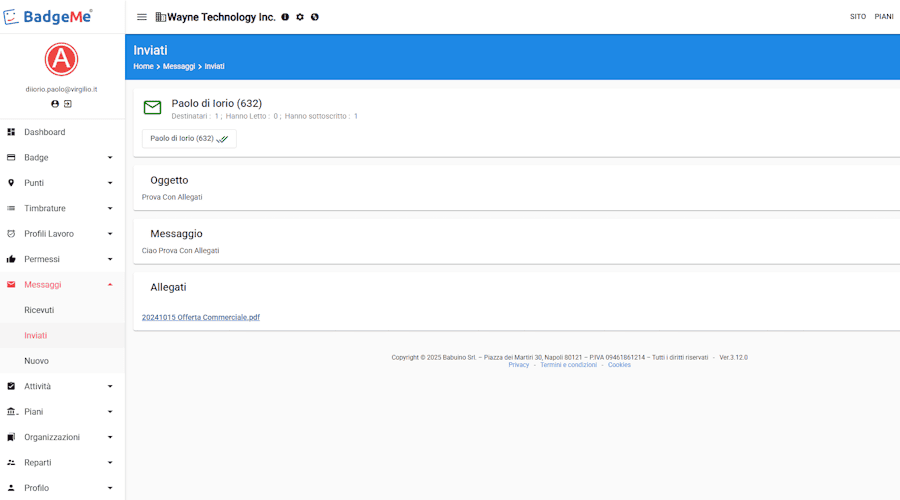This screenshot has height=500, width=900.
Task: Click the building icon beside Wayne Technology
Action: click(x=161, y=17)
